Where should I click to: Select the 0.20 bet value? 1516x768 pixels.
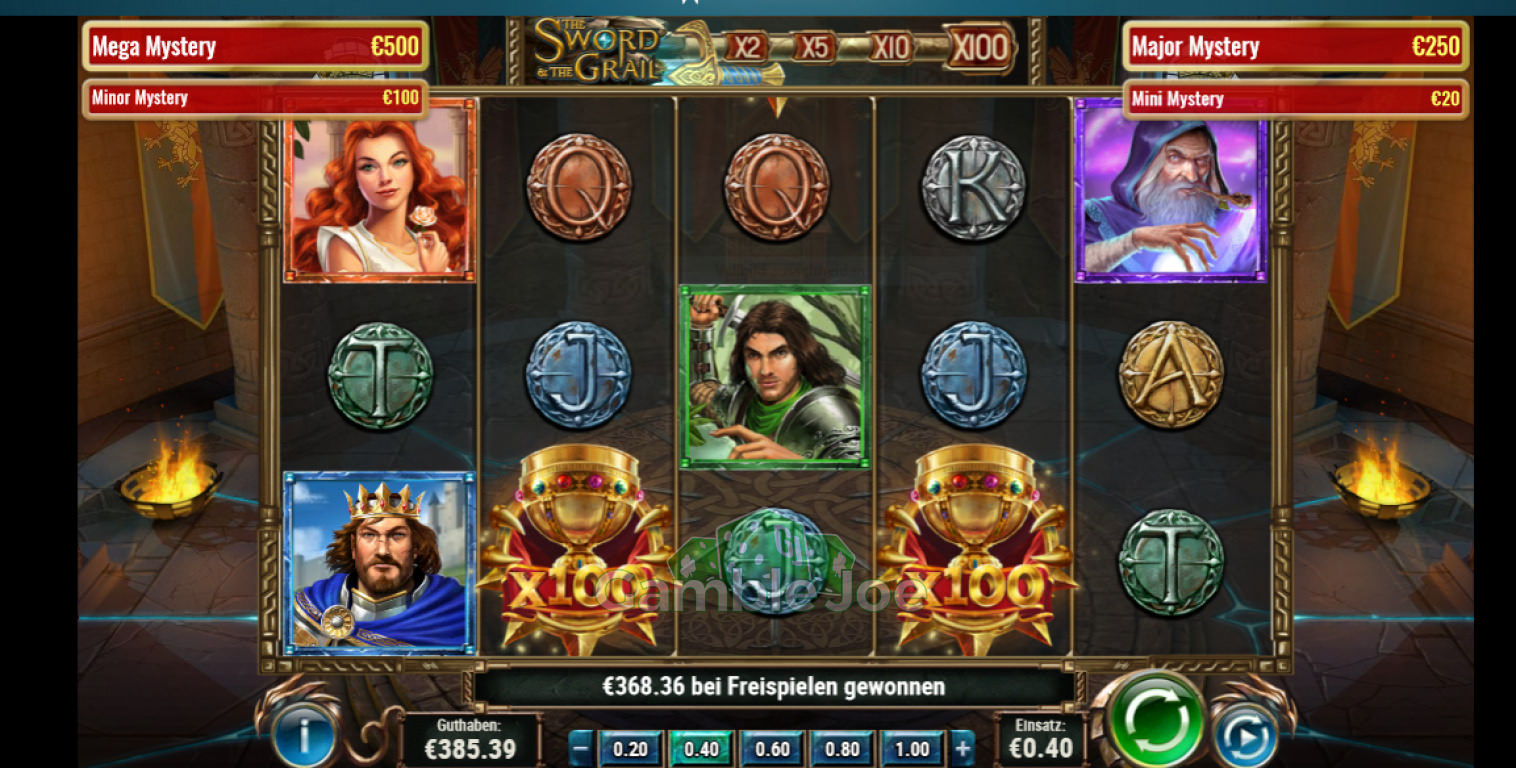pyautogui.click(x=629, y=748)
